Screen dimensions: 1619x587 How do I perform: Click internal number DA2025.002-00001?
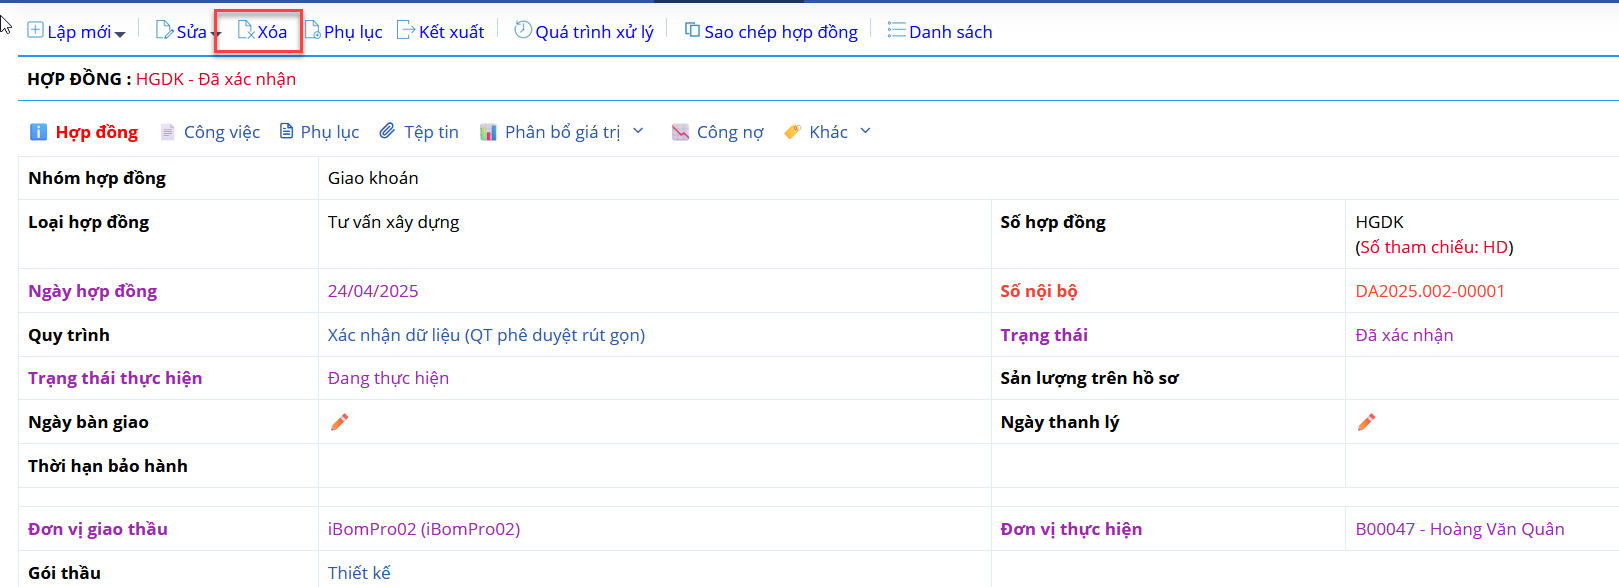(x=1430, y=291)
